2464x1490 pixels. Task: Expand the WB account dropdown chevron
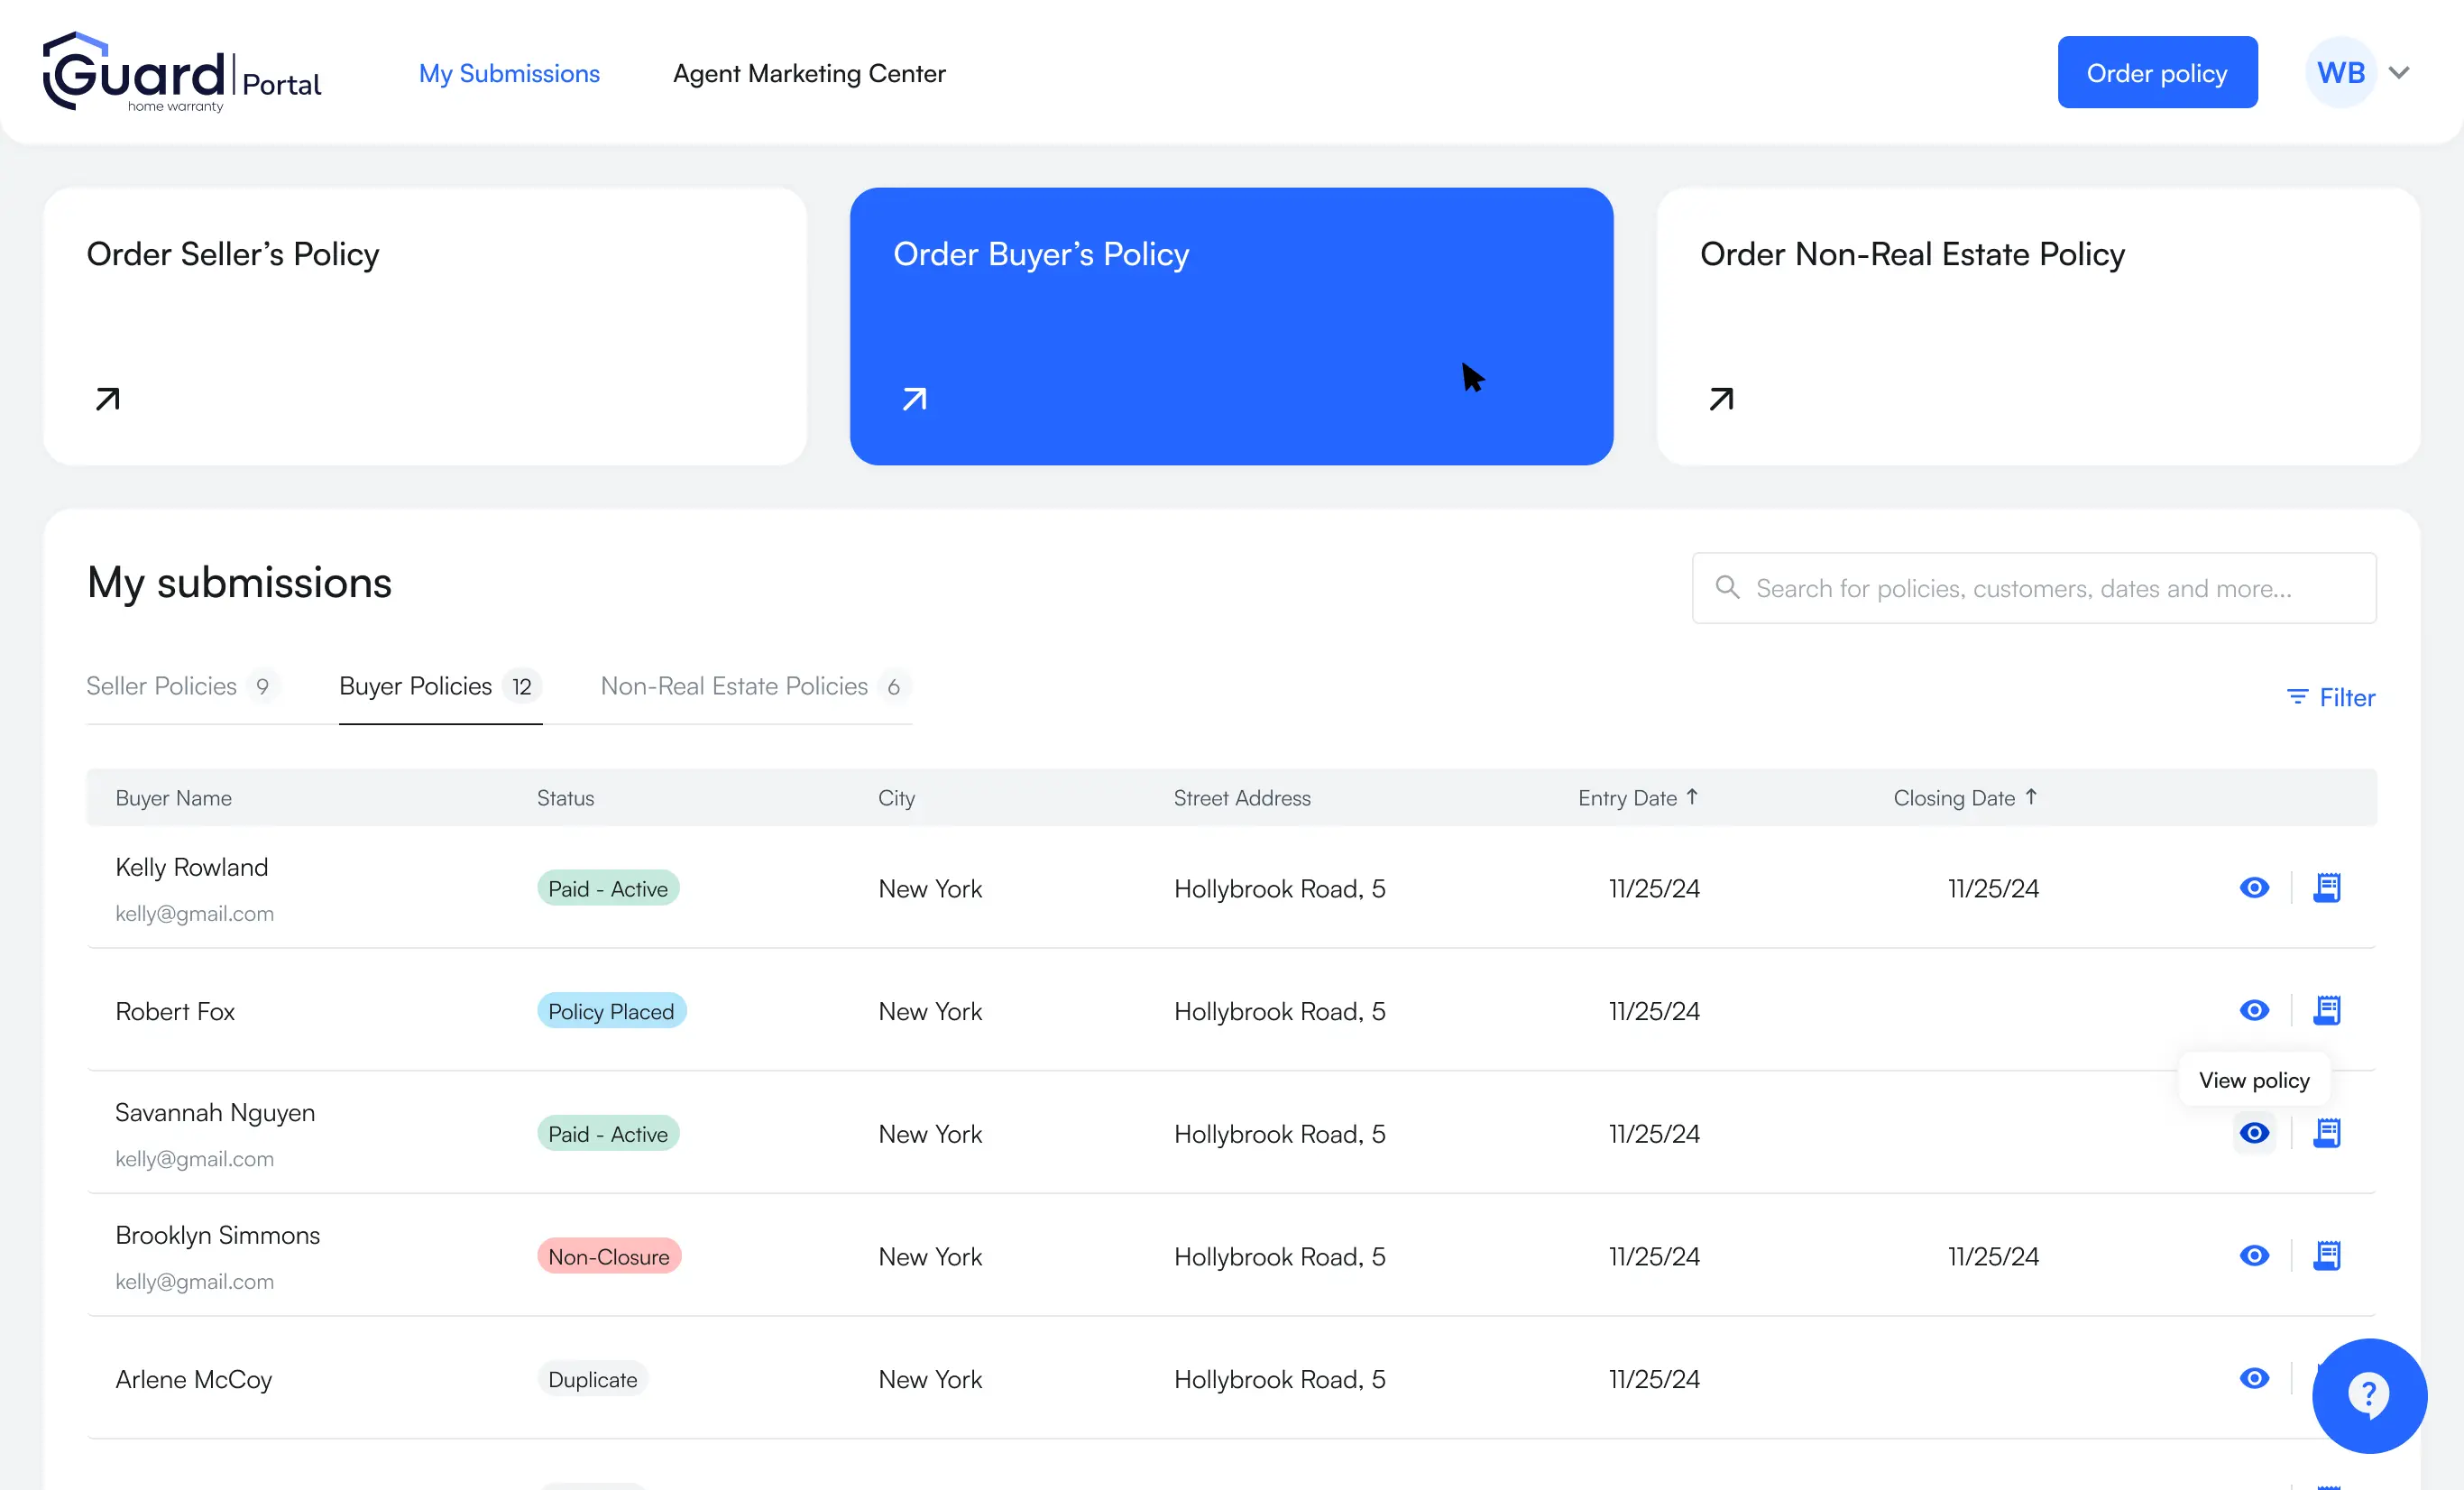pos(2398,73)
